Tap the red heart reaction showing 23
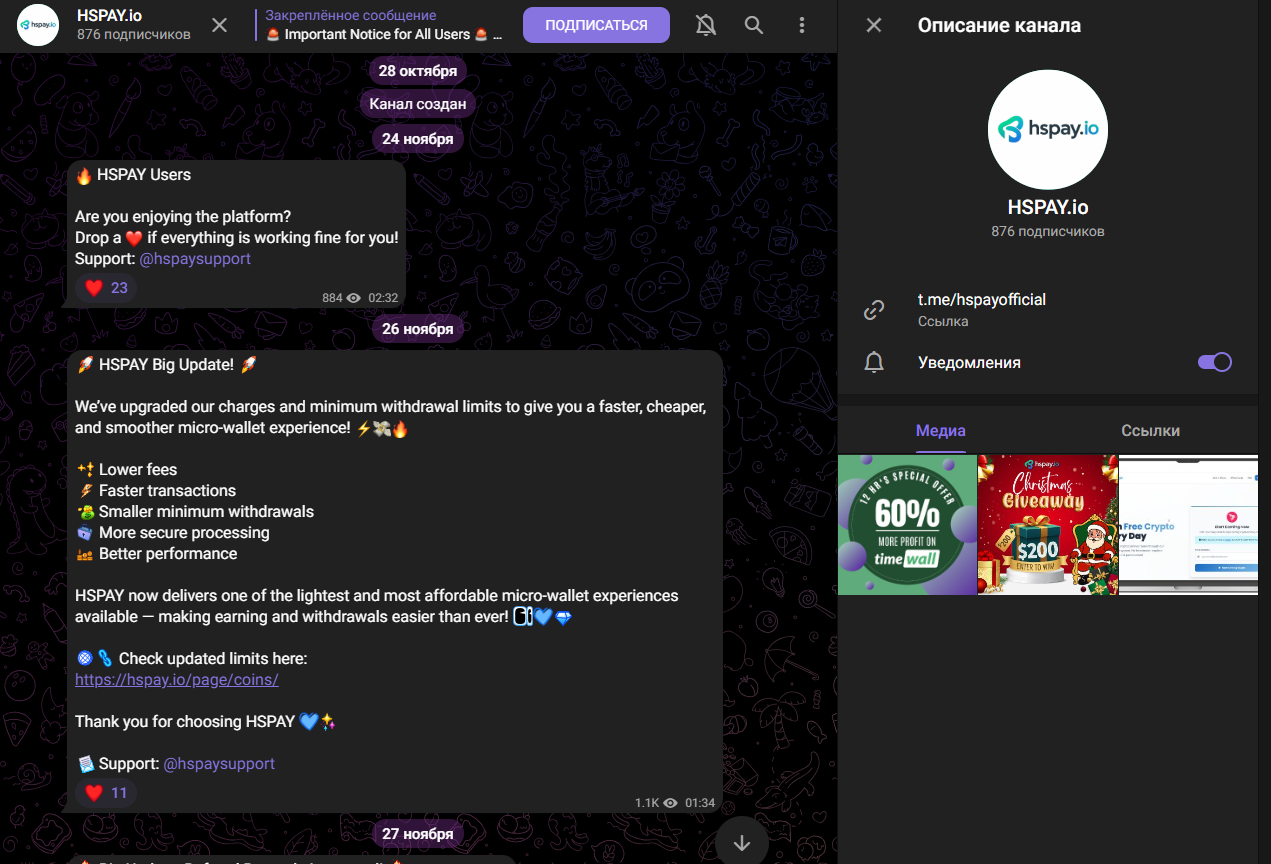 click(105, 287)
